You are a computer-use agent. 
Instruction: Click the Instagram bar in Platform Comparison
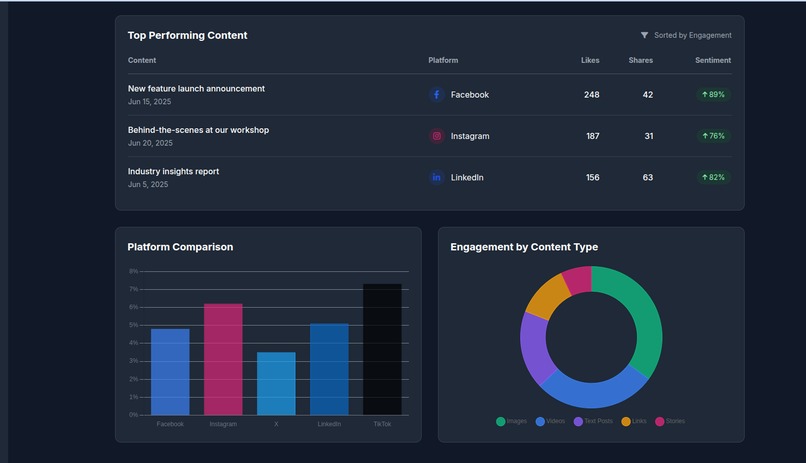(x=223, y=359)
